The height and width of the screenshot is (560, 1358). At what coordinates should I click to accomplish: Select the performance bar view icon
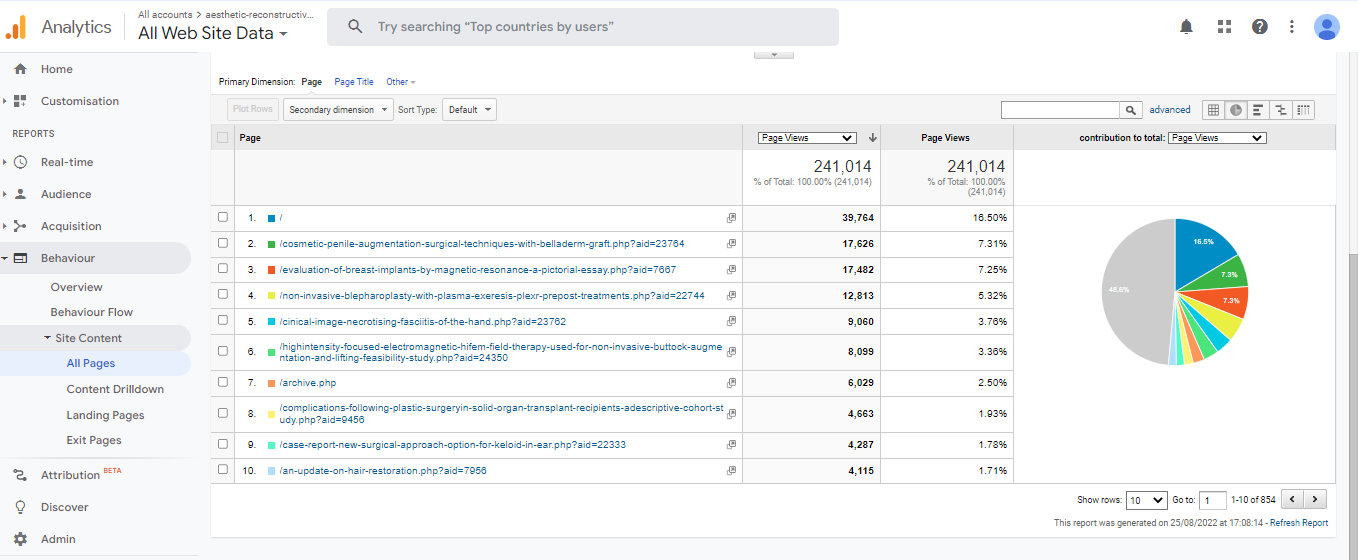pos(1258,110)
